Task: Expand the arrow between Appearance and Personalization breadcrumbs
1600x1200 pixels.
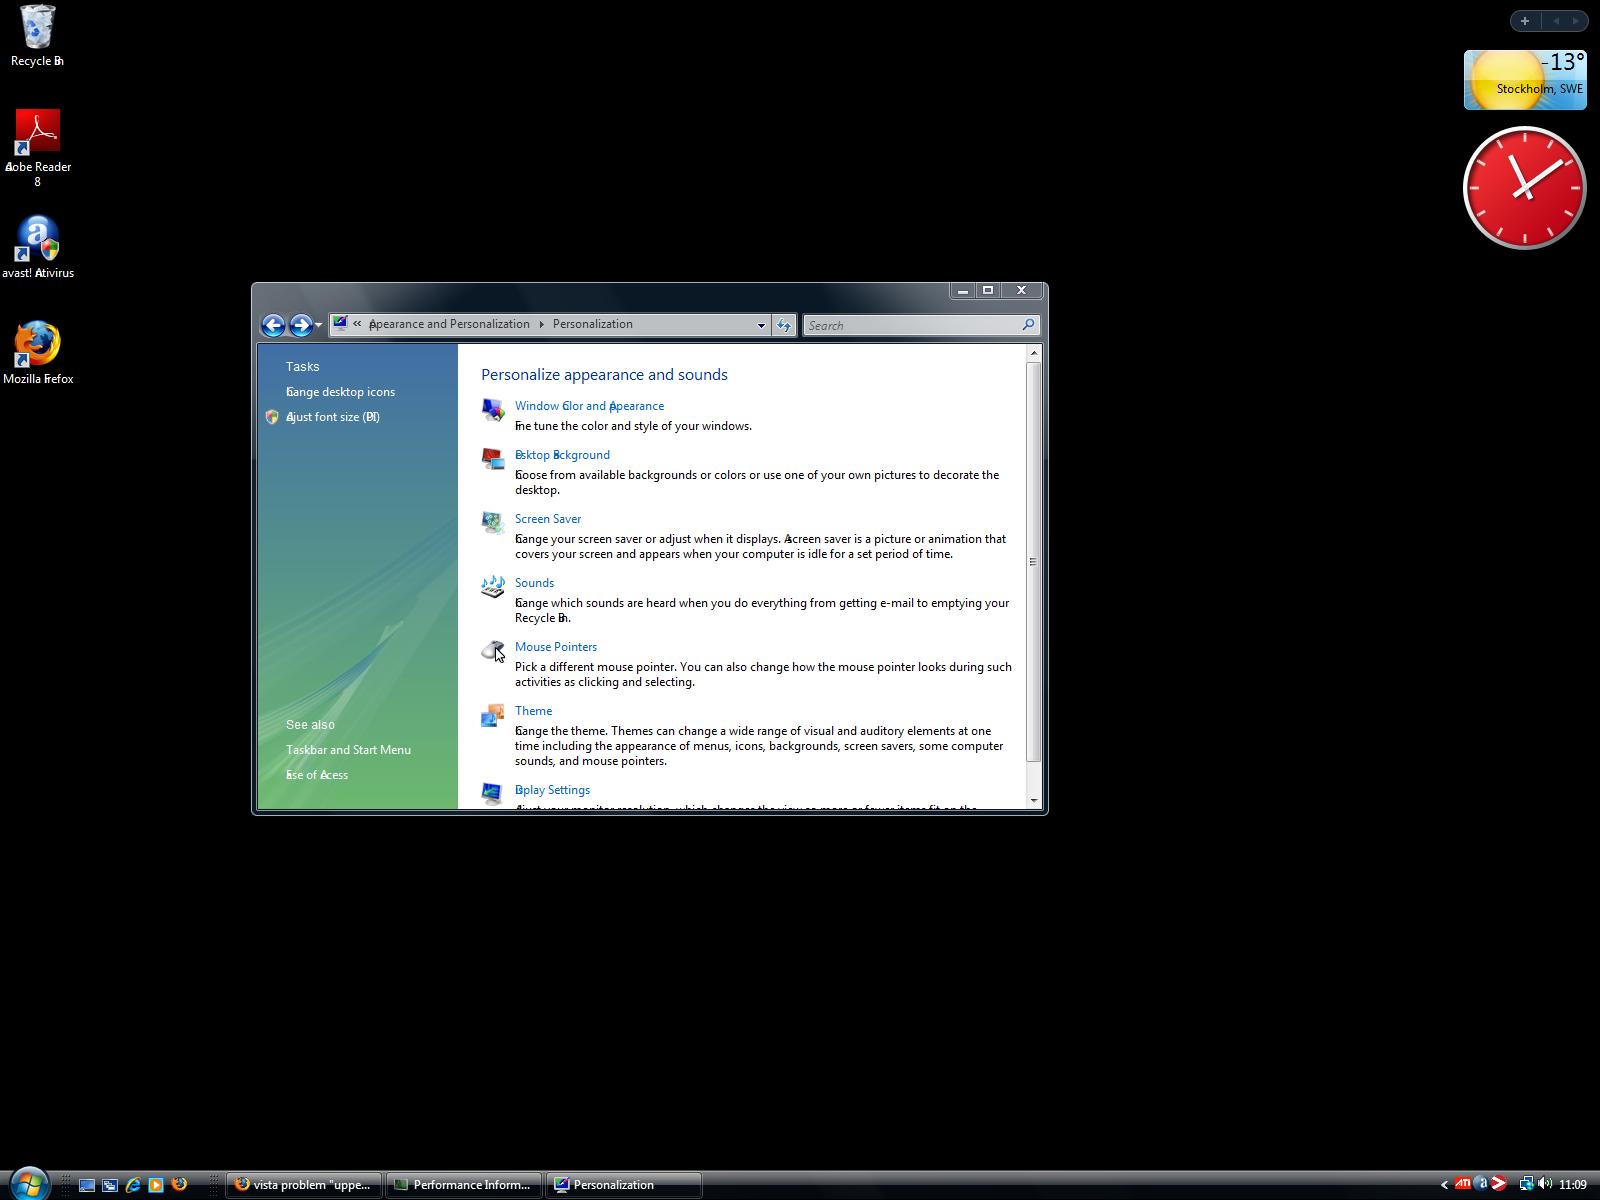Action: point(541,324)
